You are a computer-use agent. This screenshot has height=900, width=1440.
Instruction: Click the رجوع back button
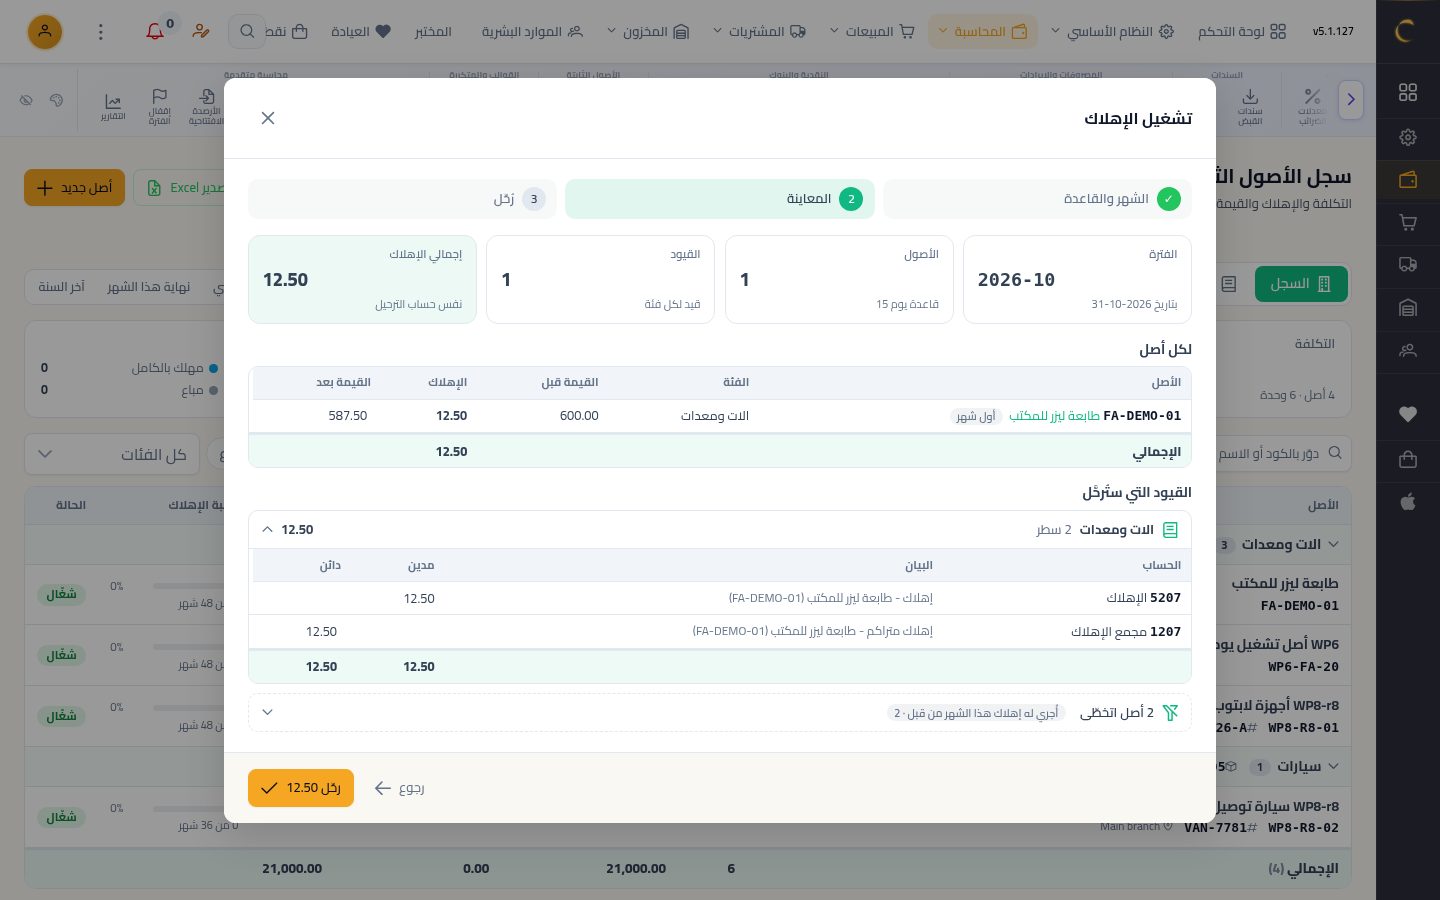click(399, 788)
